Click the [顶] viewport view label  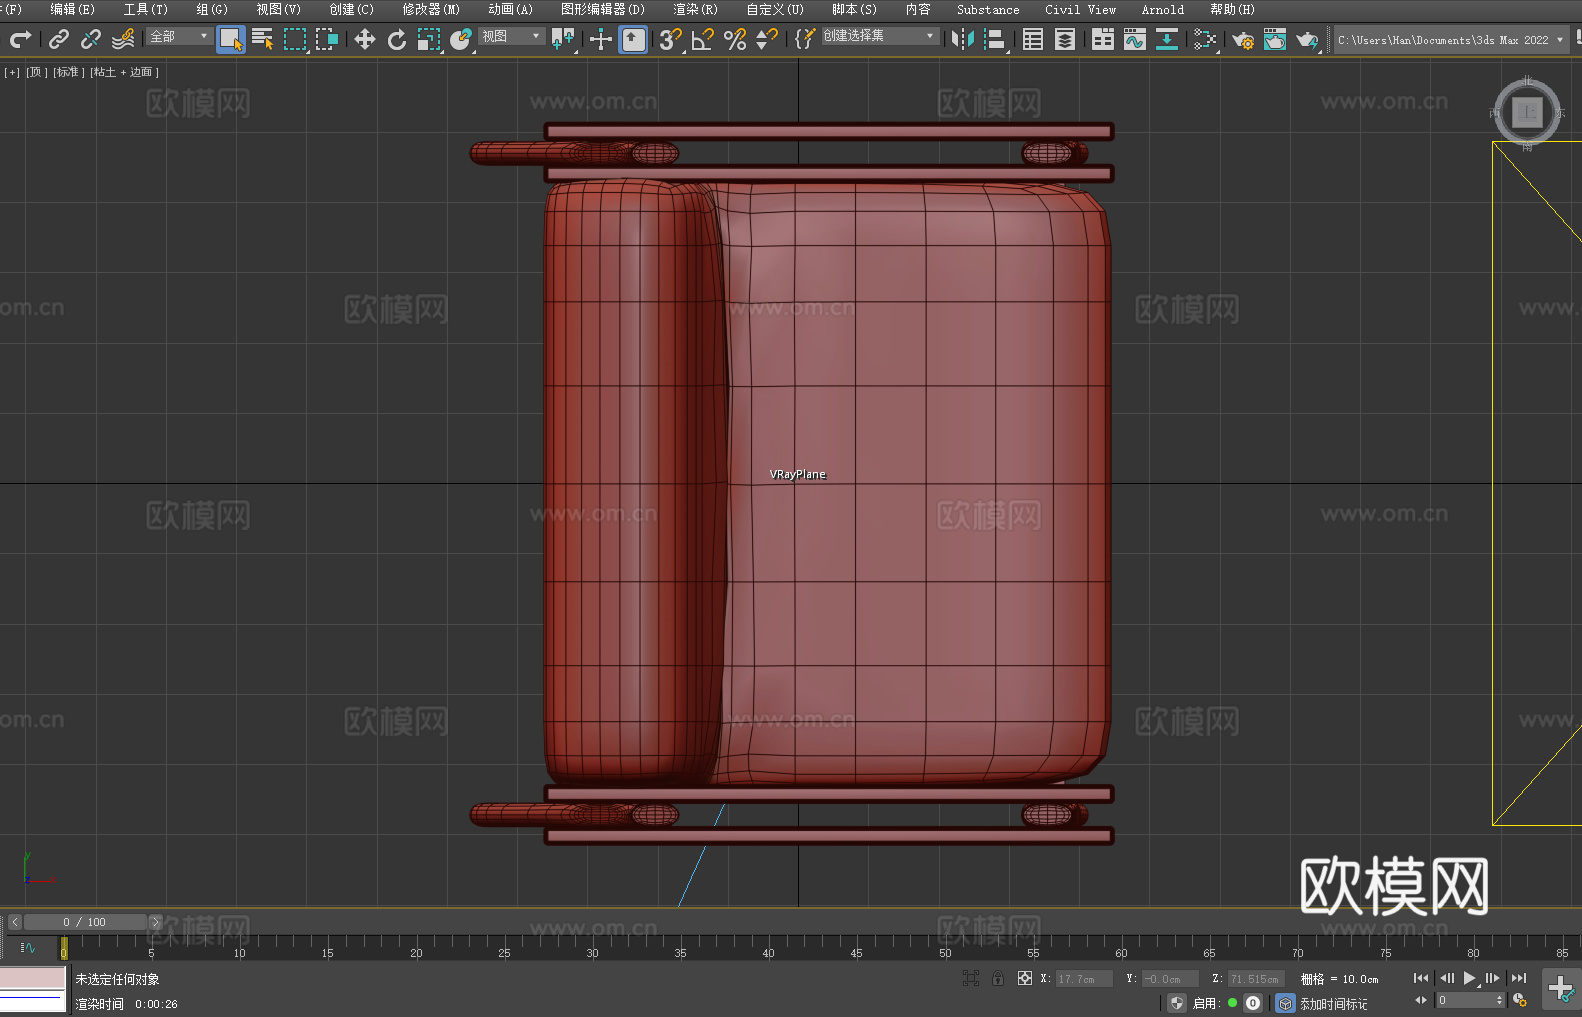click(36, 72)
